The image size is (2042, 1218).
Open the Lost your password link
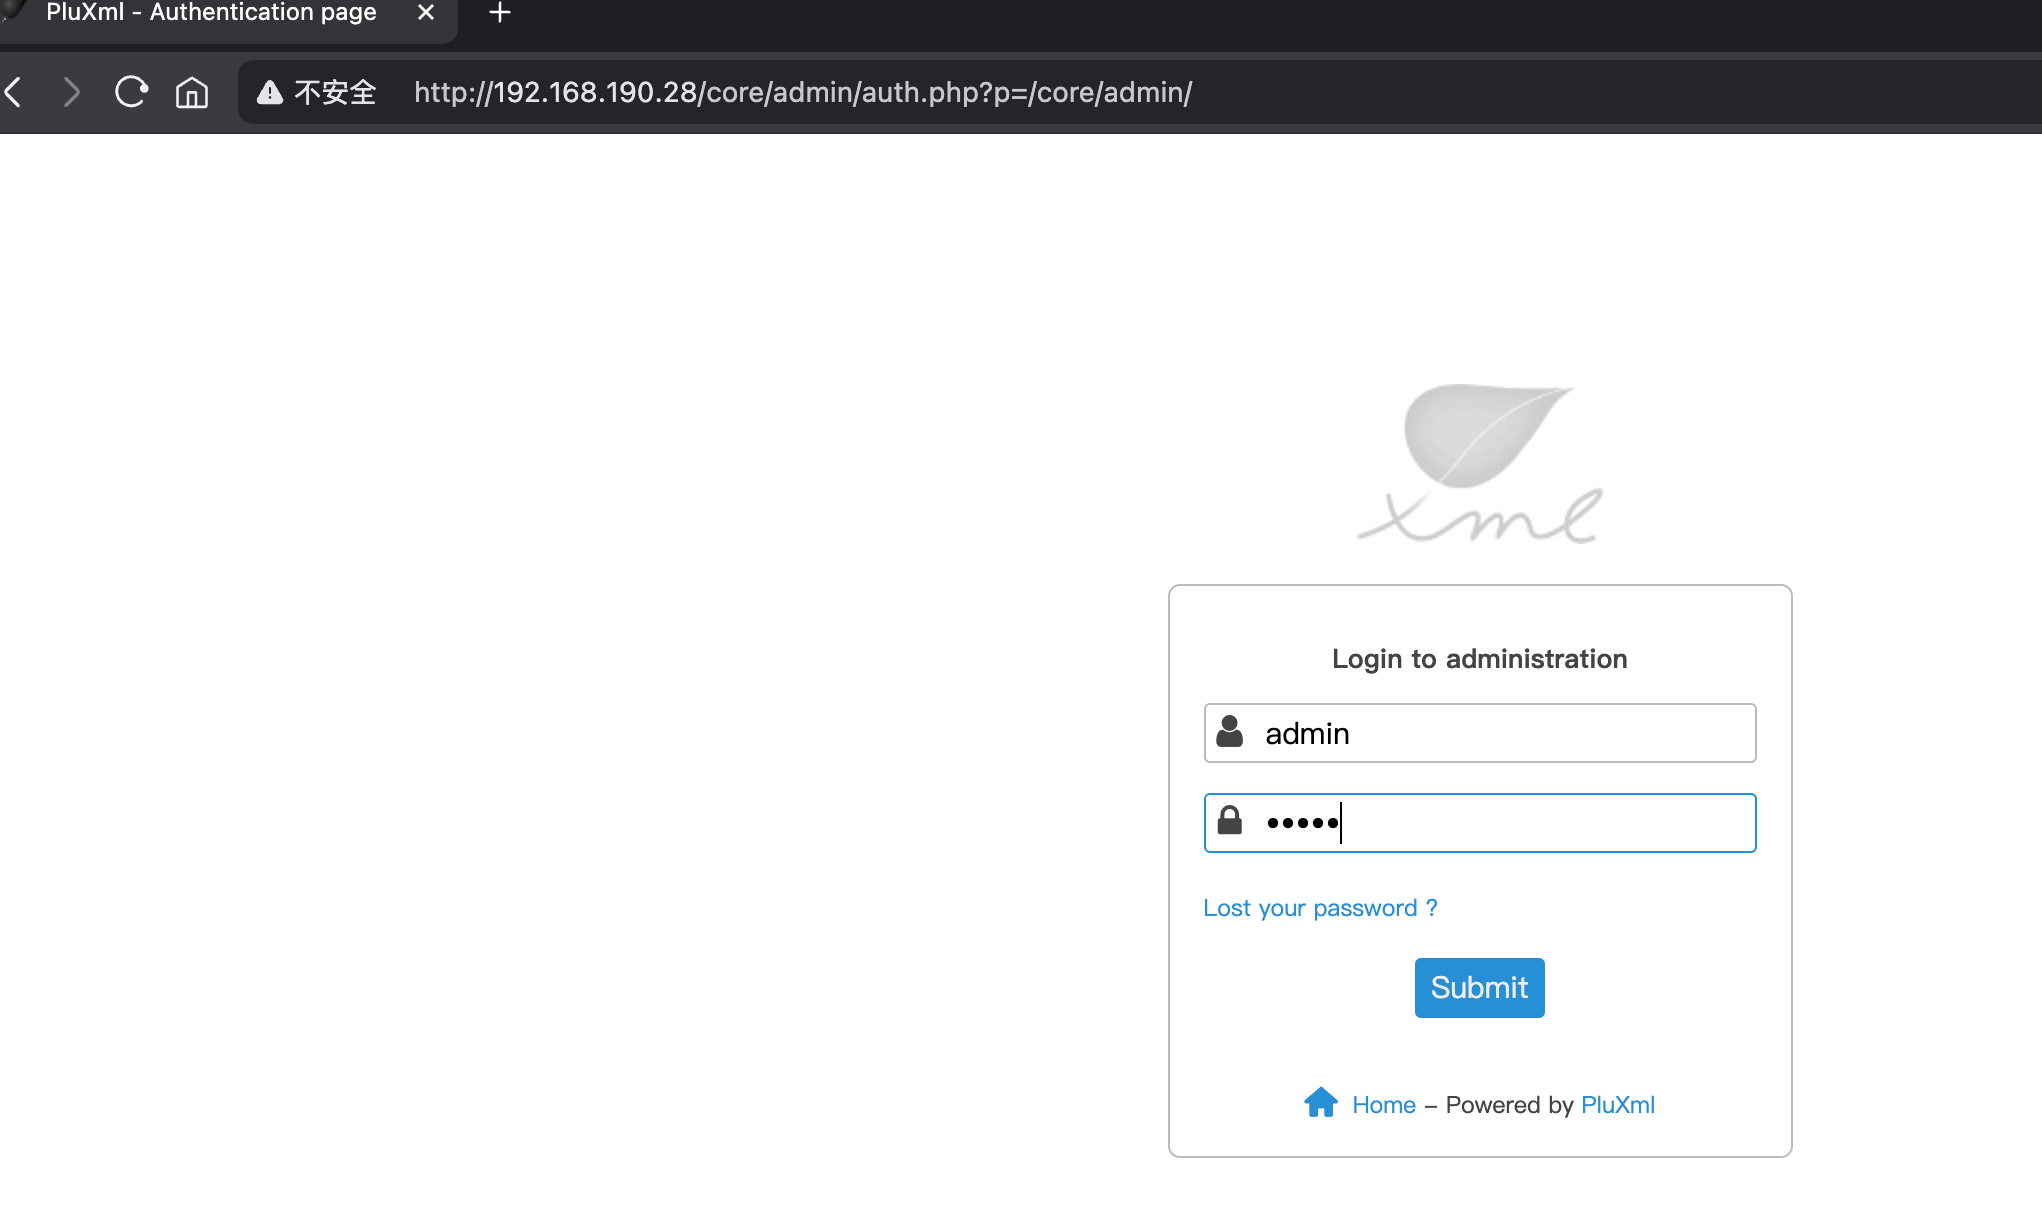click(1320, 908)
